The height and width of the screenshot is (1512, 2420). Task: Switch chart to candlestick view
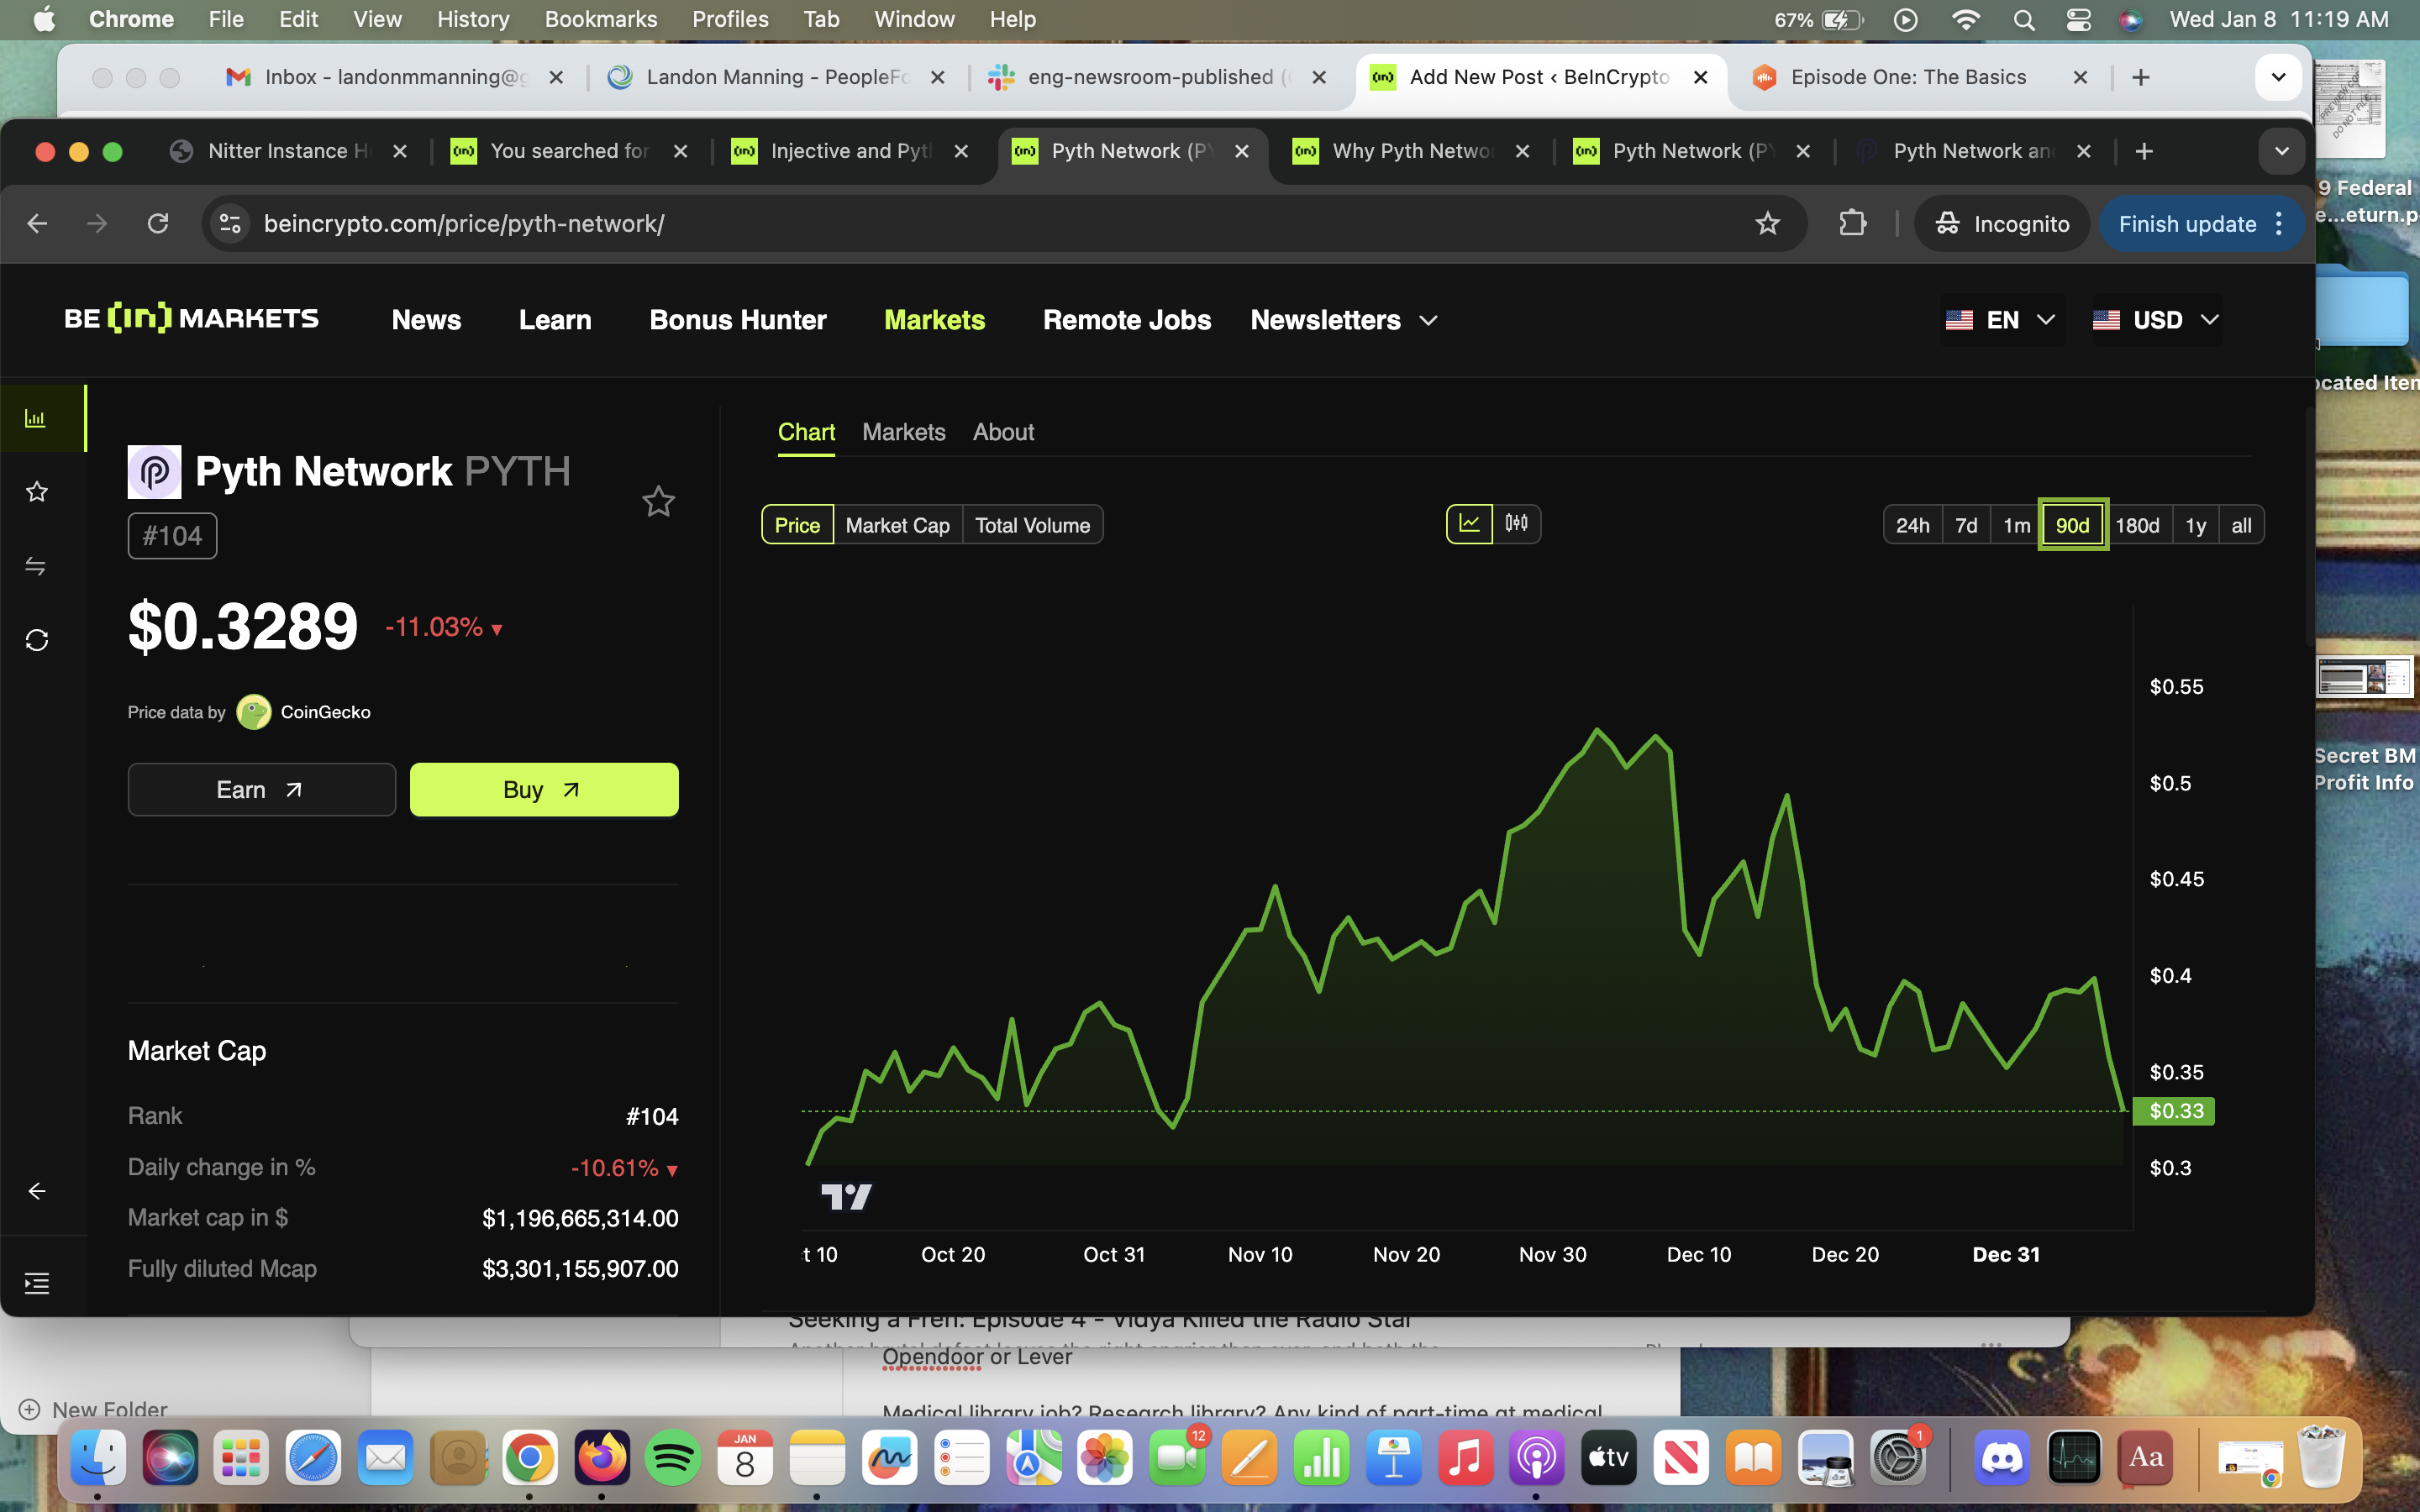pos(1516,523)
